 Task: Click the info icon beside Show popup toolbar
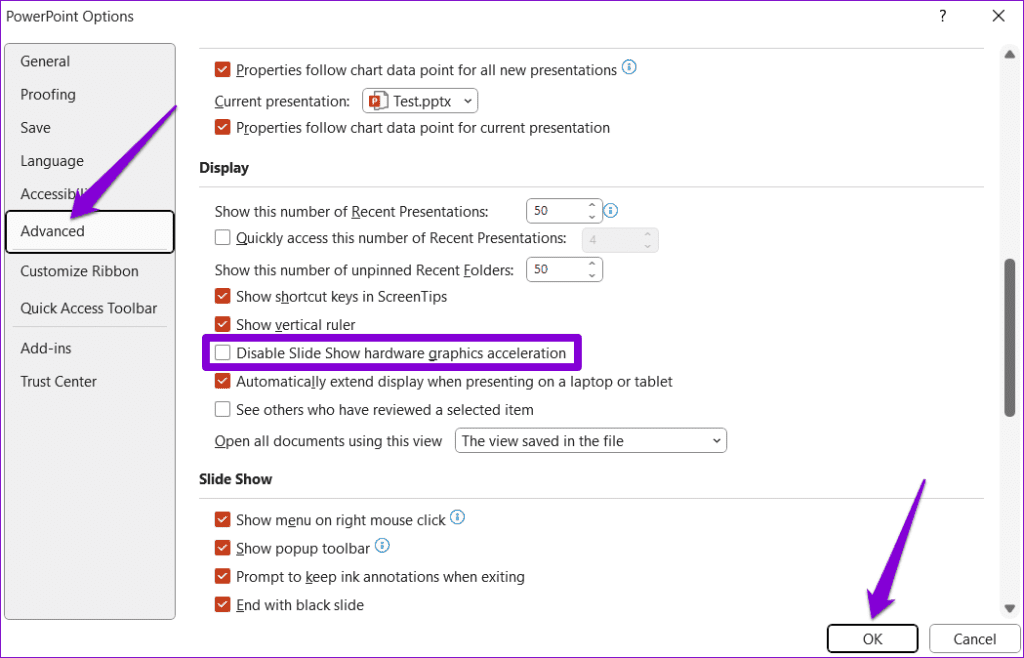click(381, 547)
